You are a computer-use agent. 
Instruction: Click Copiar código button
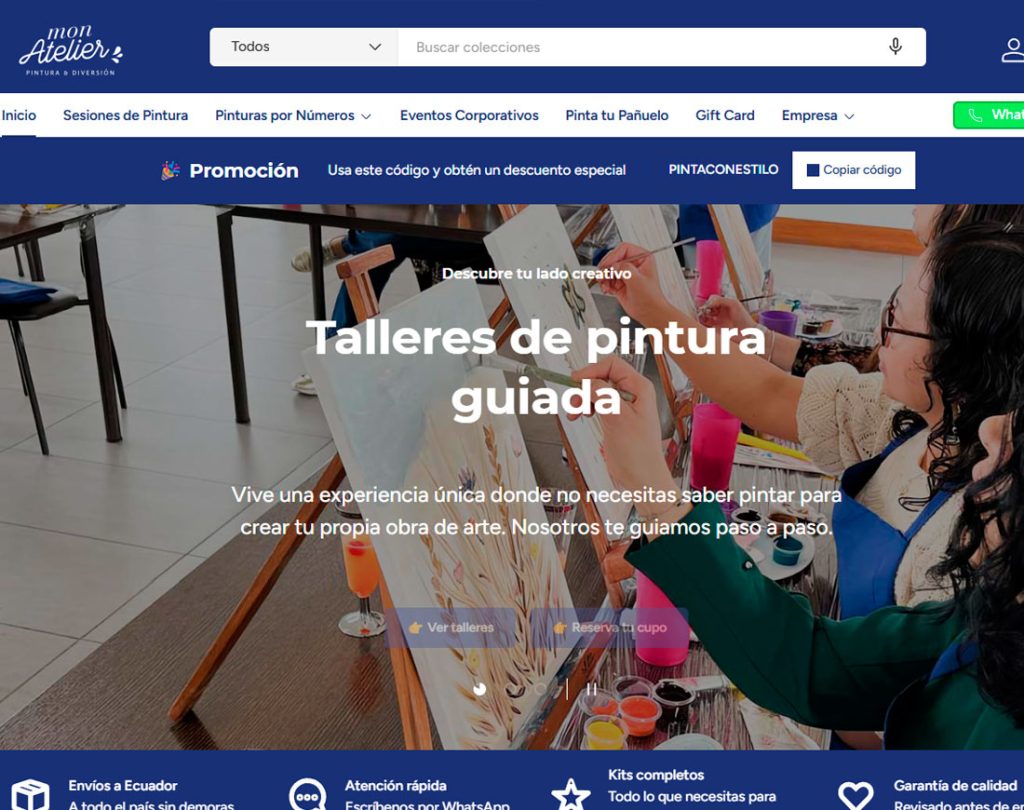[854, 170]
